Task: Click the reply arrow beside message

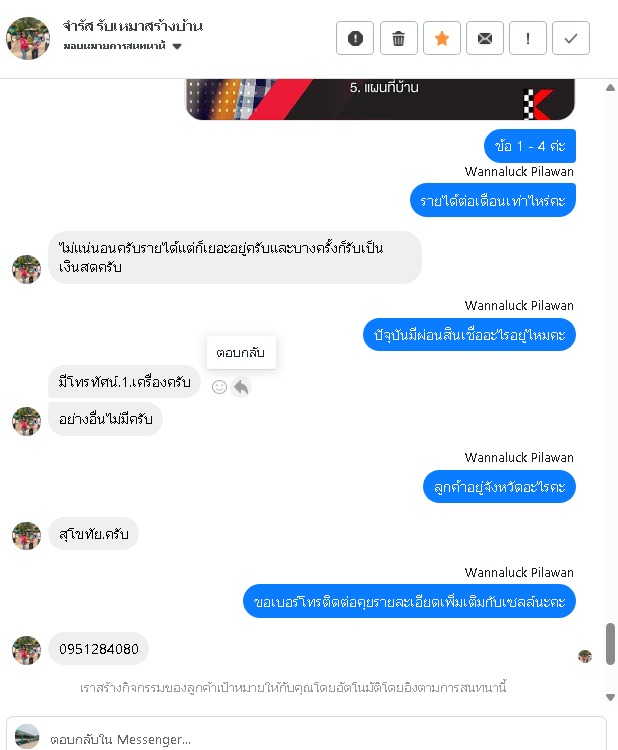Action: click(x=241, y=387)
